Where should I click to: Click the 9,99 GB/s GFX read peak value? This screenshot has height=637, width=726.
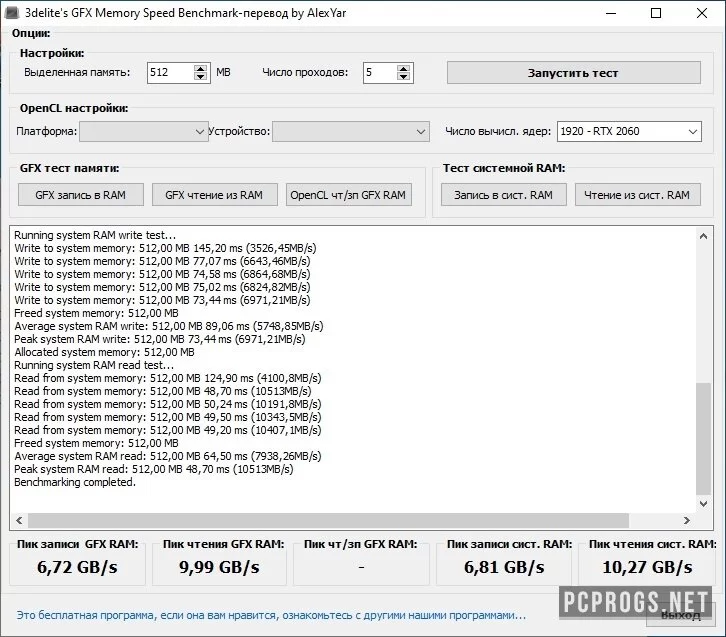(x=219, y=567)
